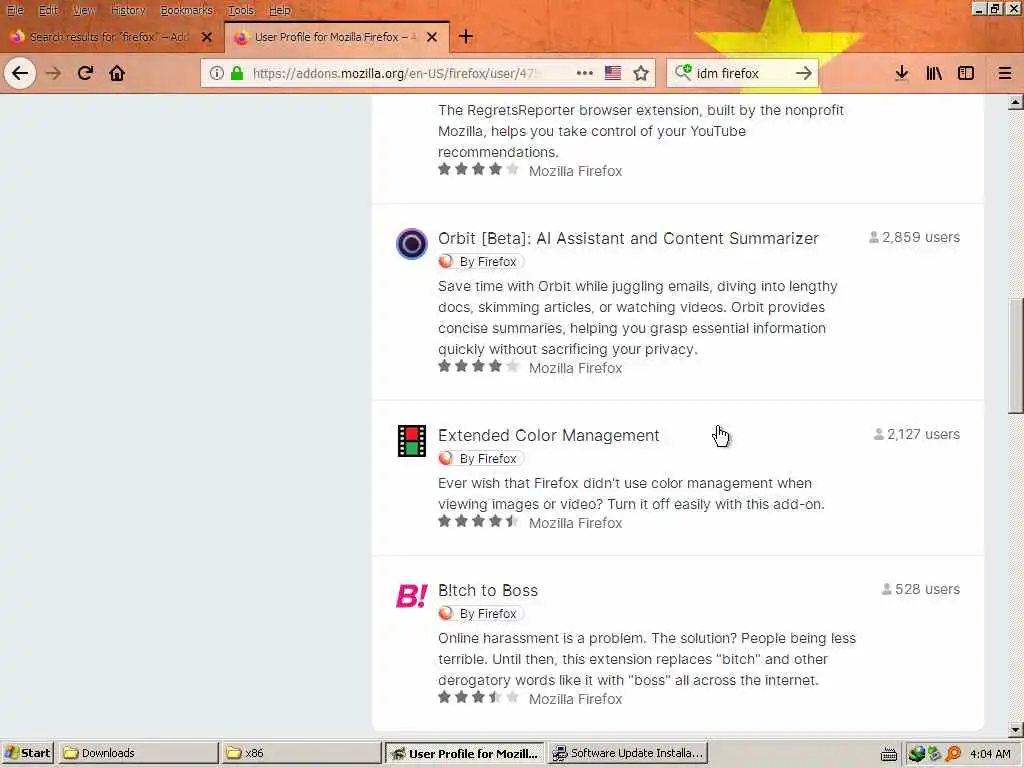
Task: Open the Tools menu
Action: (240, 10)
